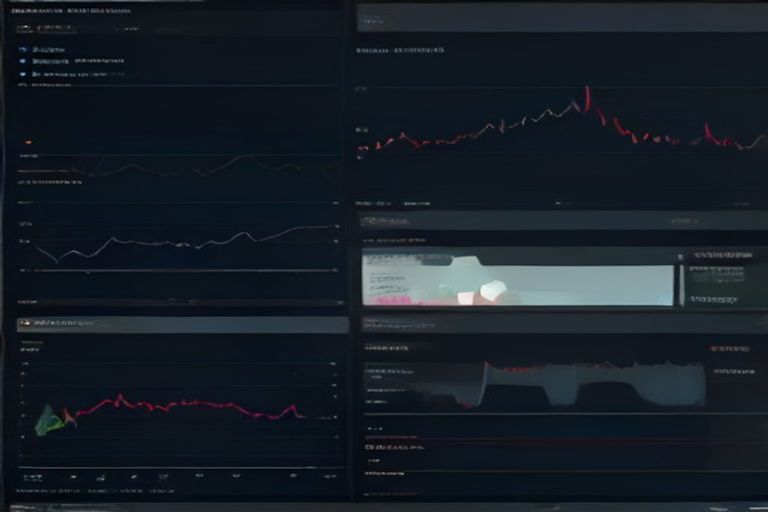
Task: Click the tallest red spike on the top-right chart
Action: [x=587, y=98]
